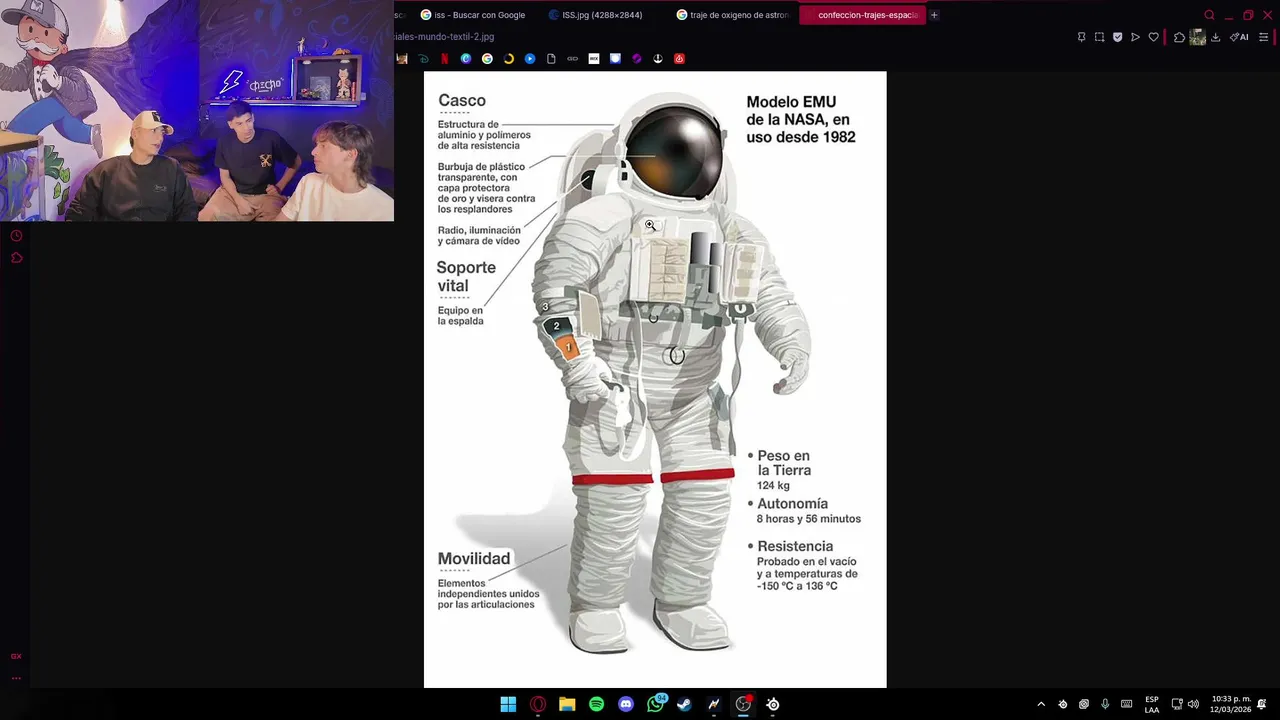Image resolution: width=1280 pixels, height=720 pixels.
Task: Switch to the ISS.jpg (4288×2844) tab
Action: pos(601,15)
